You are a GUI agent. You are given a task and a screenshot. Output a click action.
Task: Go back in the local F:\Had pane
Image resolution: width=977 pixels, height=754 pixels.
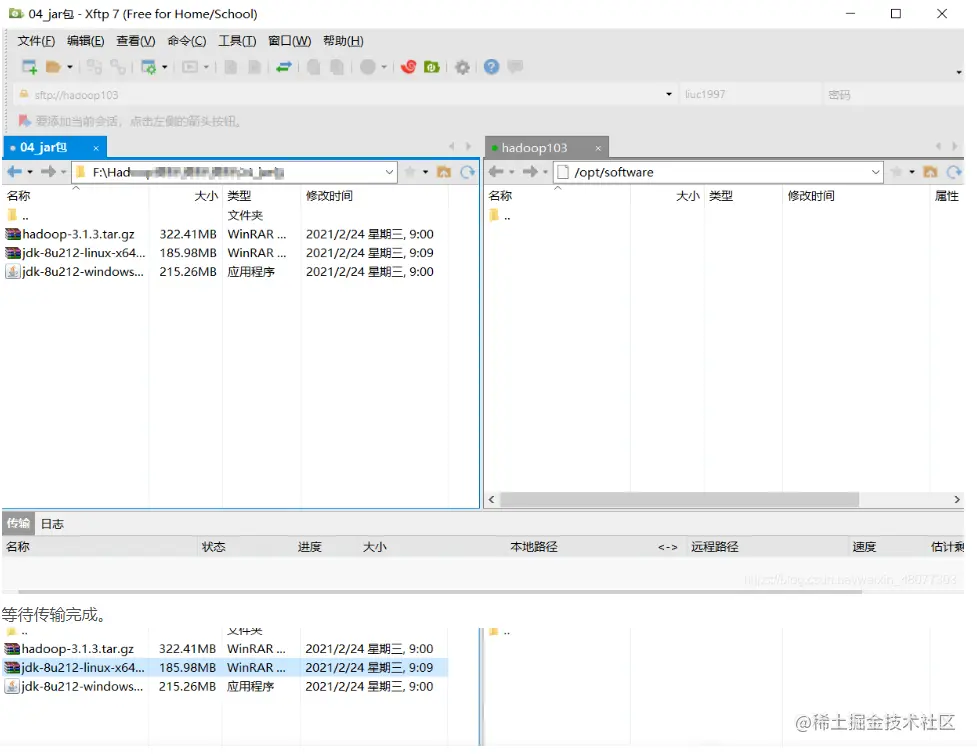14,172
